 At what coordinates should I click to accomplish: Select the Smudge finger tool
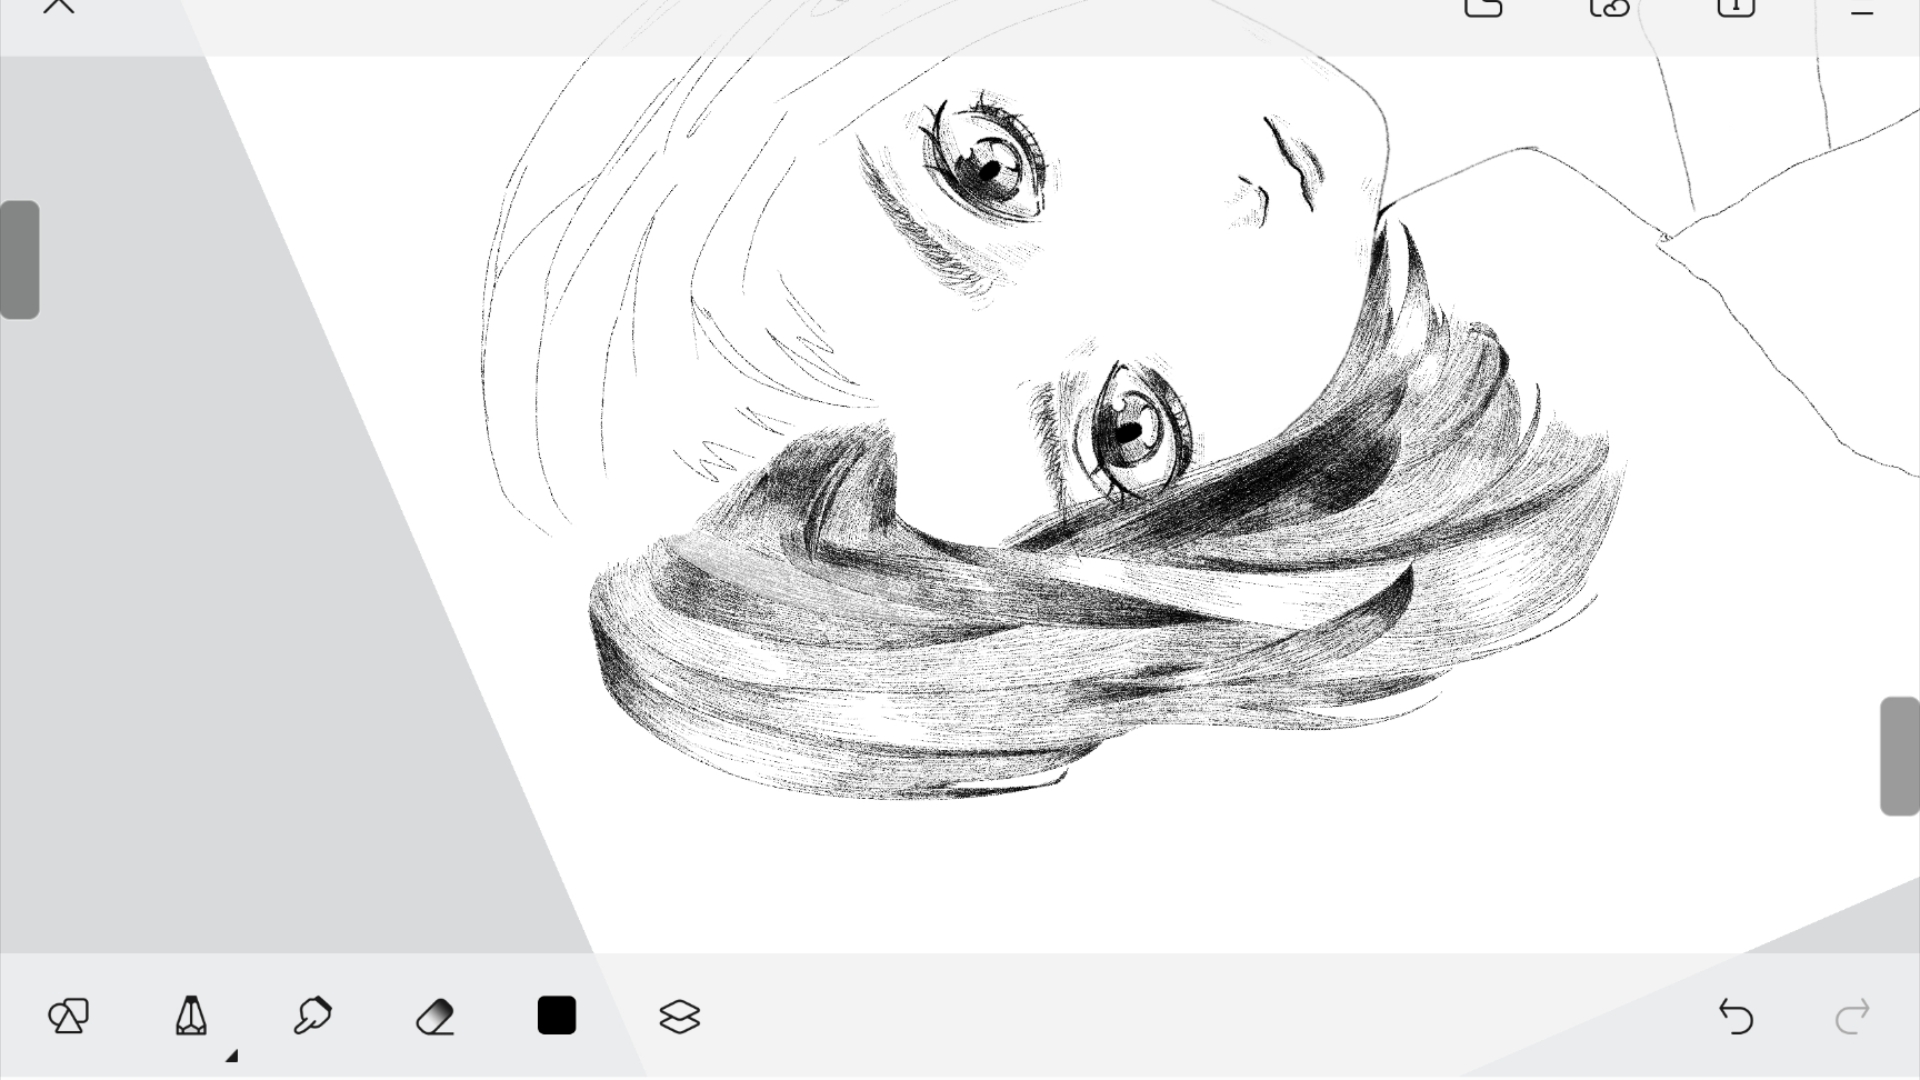pyautogui.click(x=312, y=1015)
